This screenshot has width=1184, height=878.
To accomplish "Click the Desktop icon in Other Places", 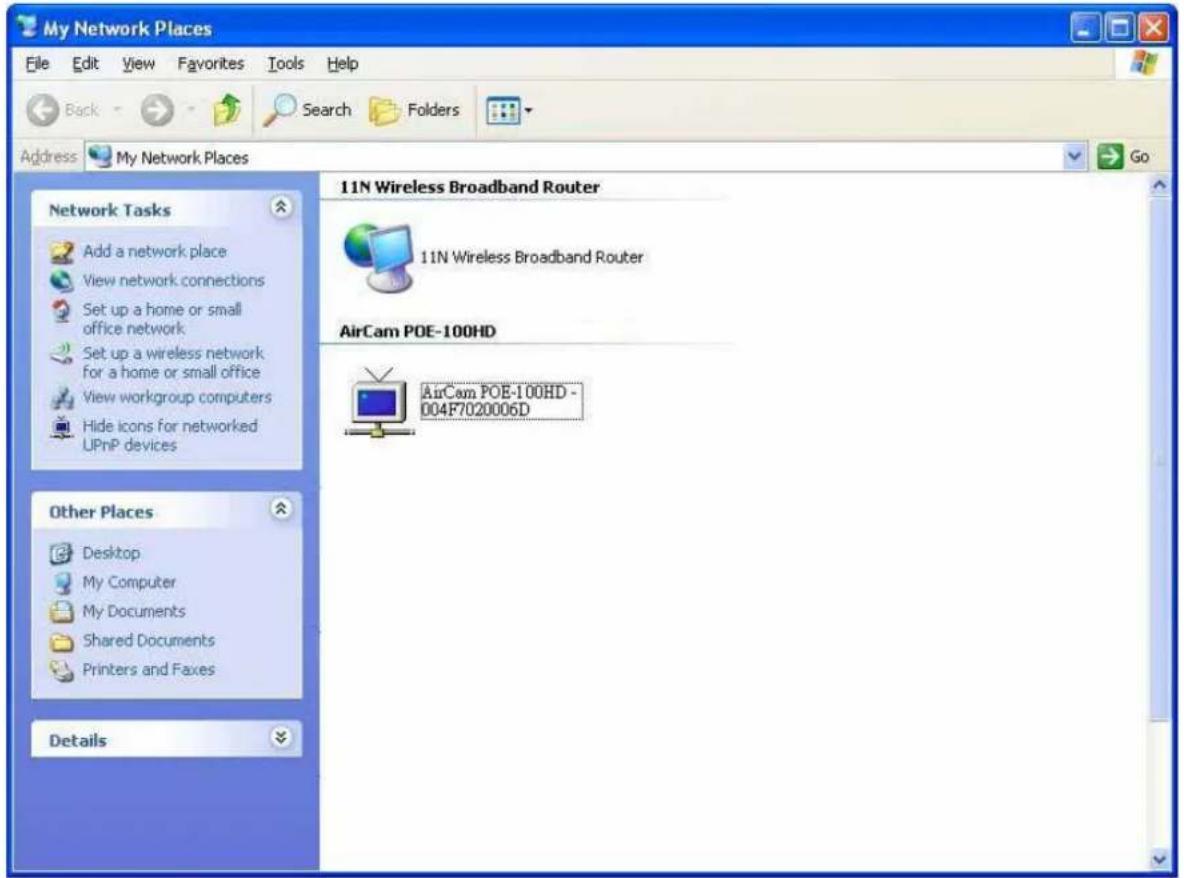I will 62,553.
